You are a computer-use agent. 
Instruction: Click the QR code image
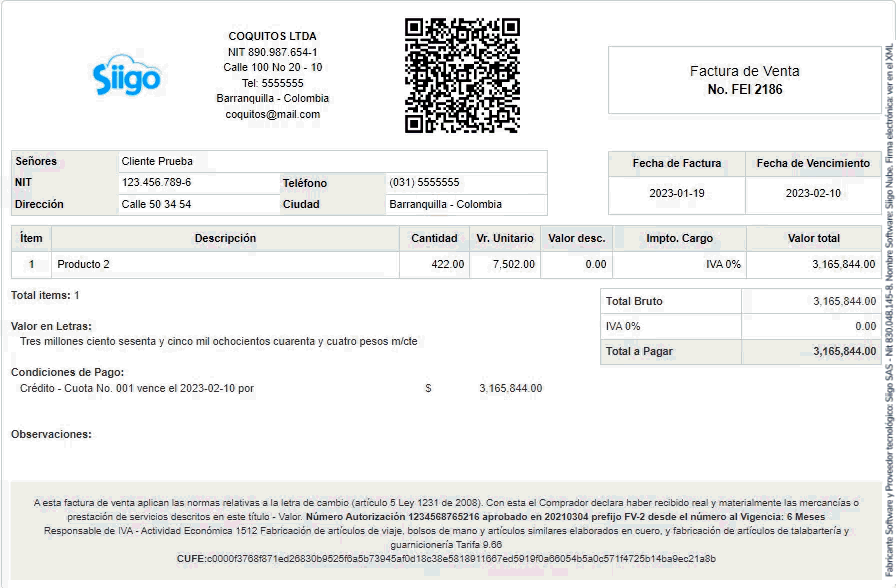pos(462,75)
